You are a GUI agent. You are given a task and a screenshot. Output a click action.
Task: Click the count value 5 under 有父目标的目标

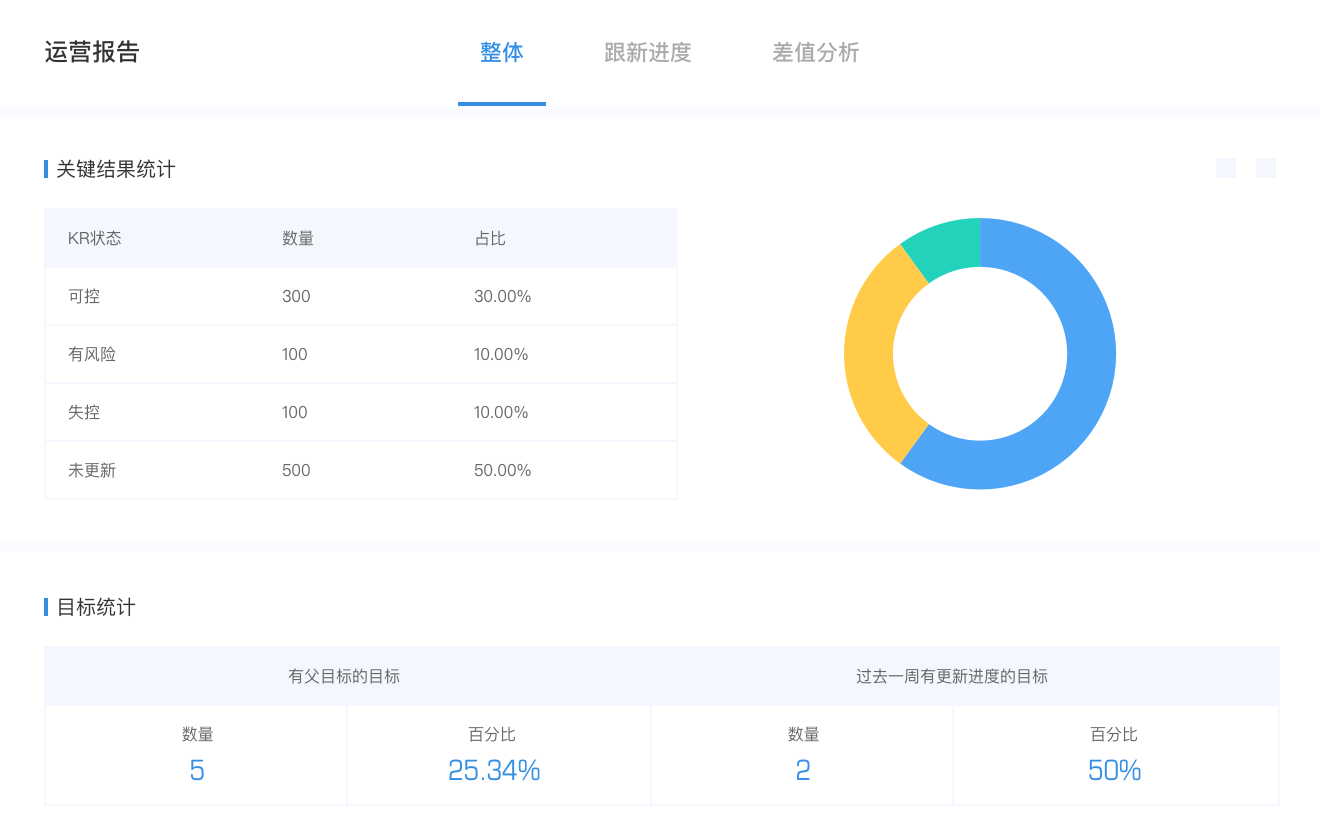click(197, 770)
